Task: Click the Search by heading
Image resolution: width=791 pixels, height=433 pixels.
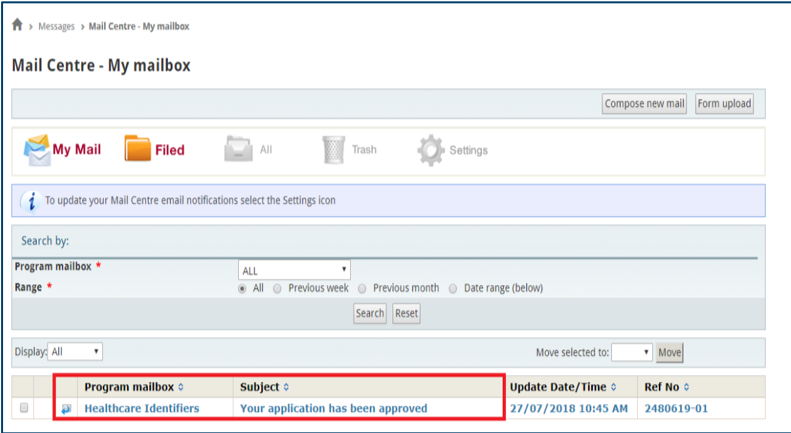Action: pyautogui.click(x=45, y=241)
